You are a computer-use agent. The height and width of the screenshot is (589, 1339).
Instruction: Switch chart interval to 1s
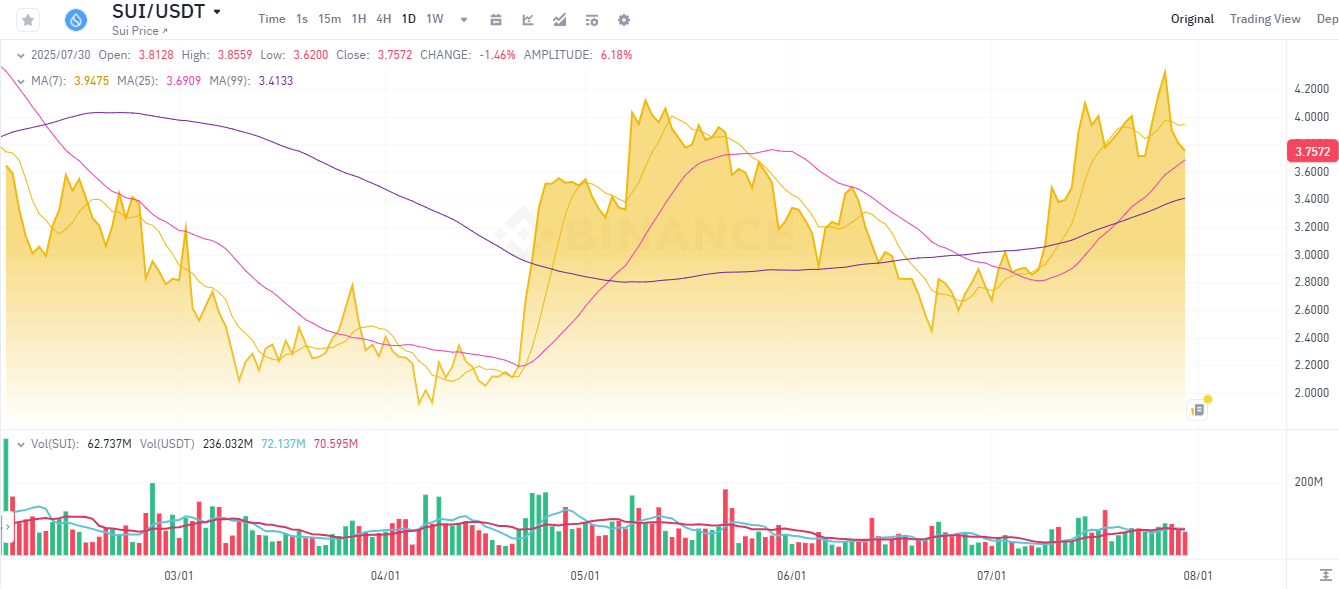302,19
